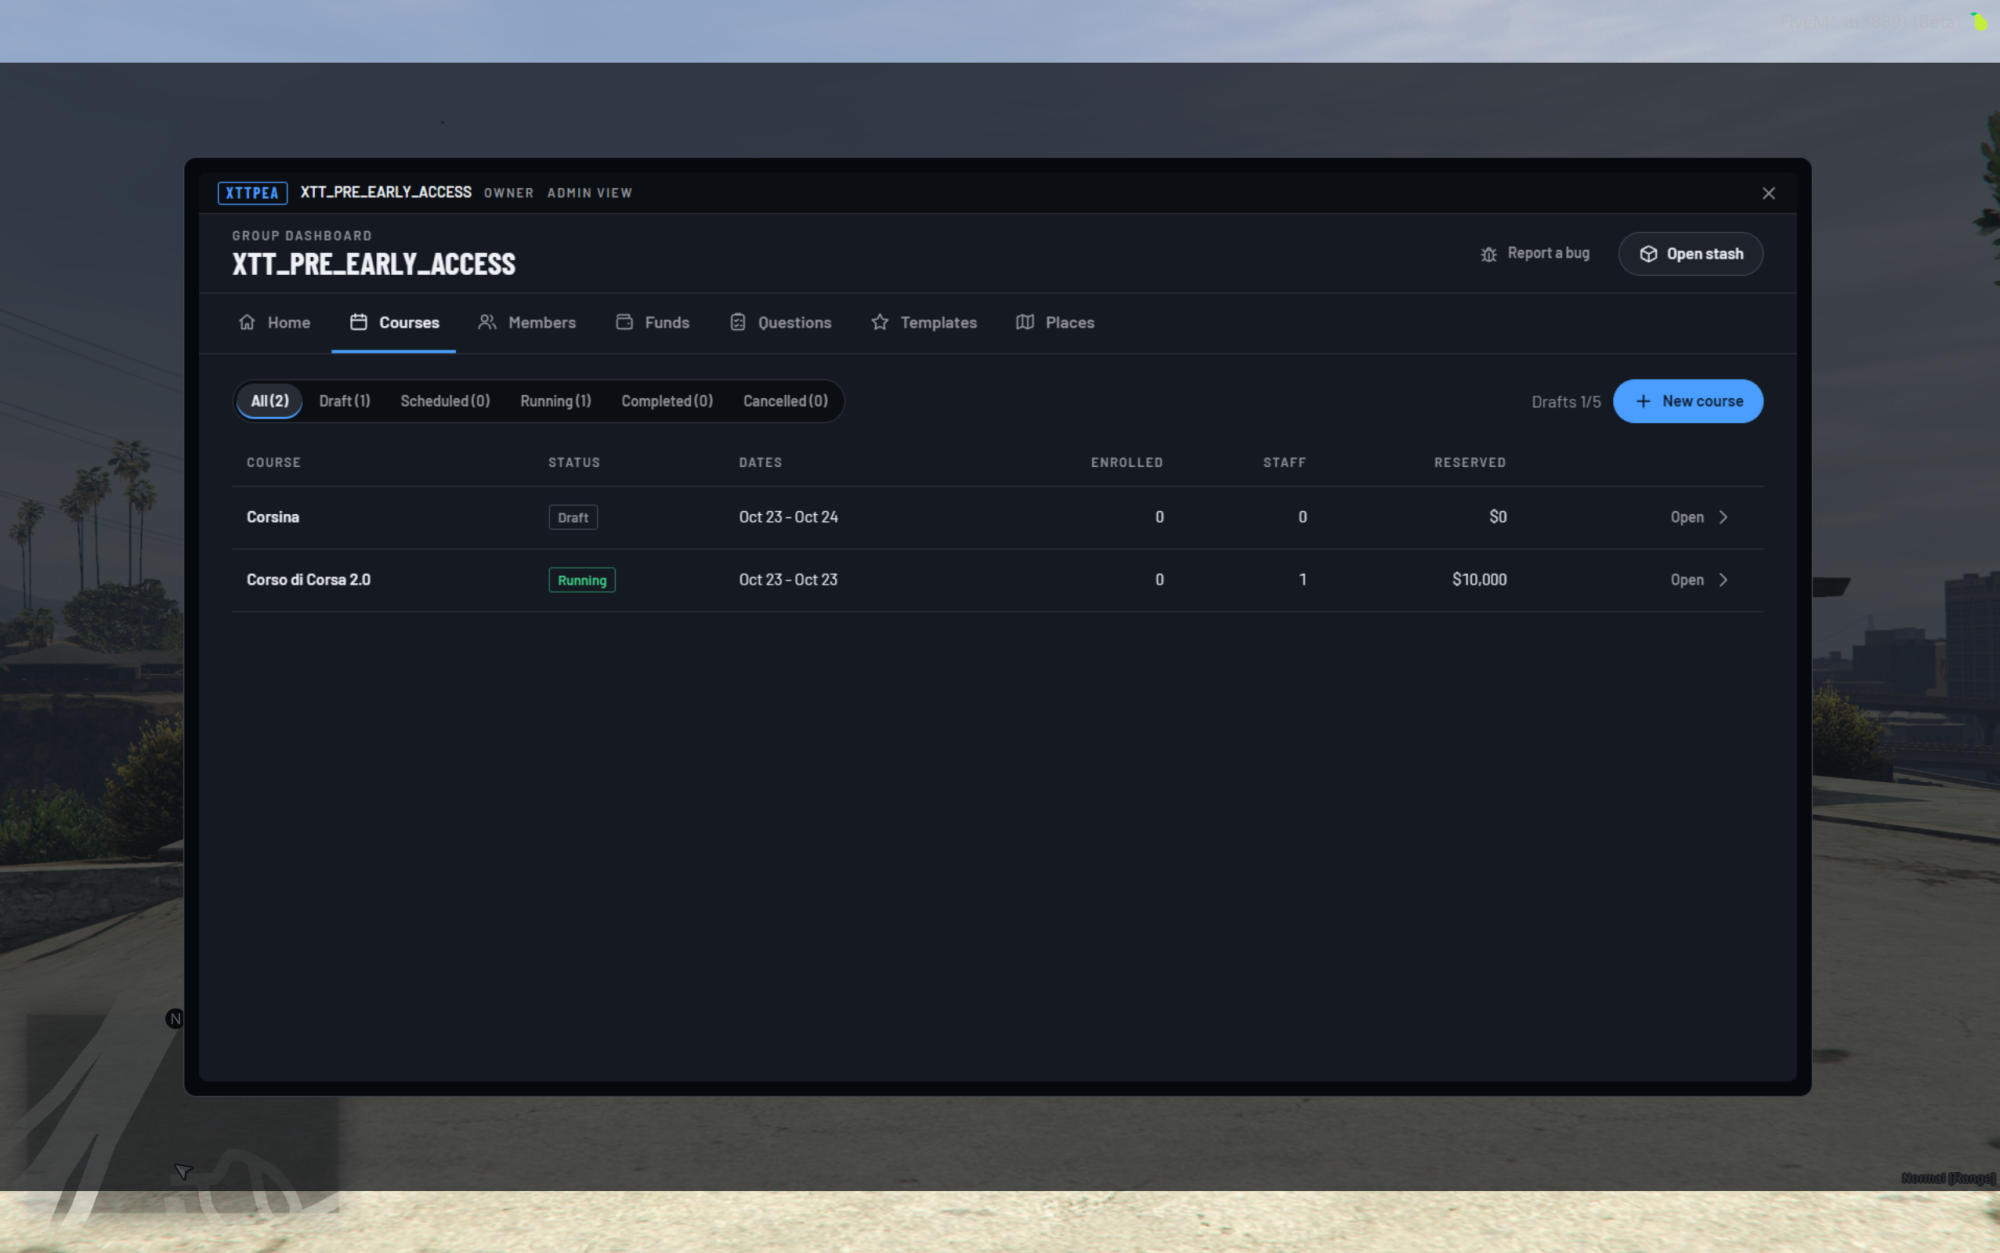Screen dimensions: 2000x1253
Task: Go to the Funds tab
Action: coord(652,322)
